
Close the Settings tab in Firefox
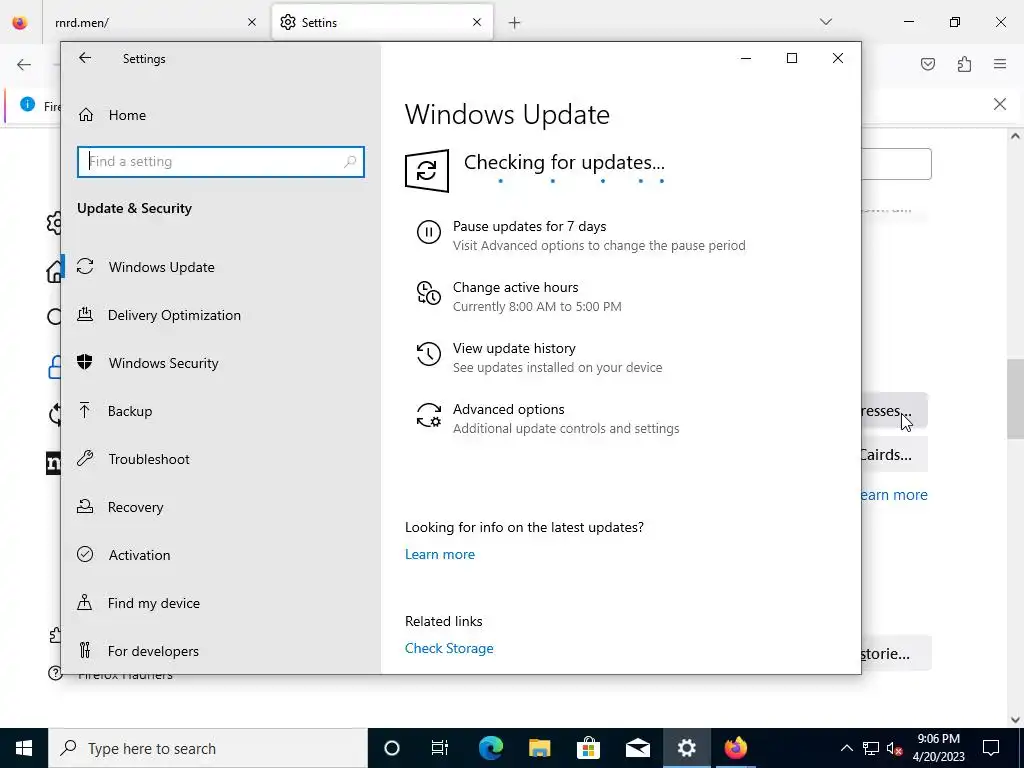[x=477, y=22]
